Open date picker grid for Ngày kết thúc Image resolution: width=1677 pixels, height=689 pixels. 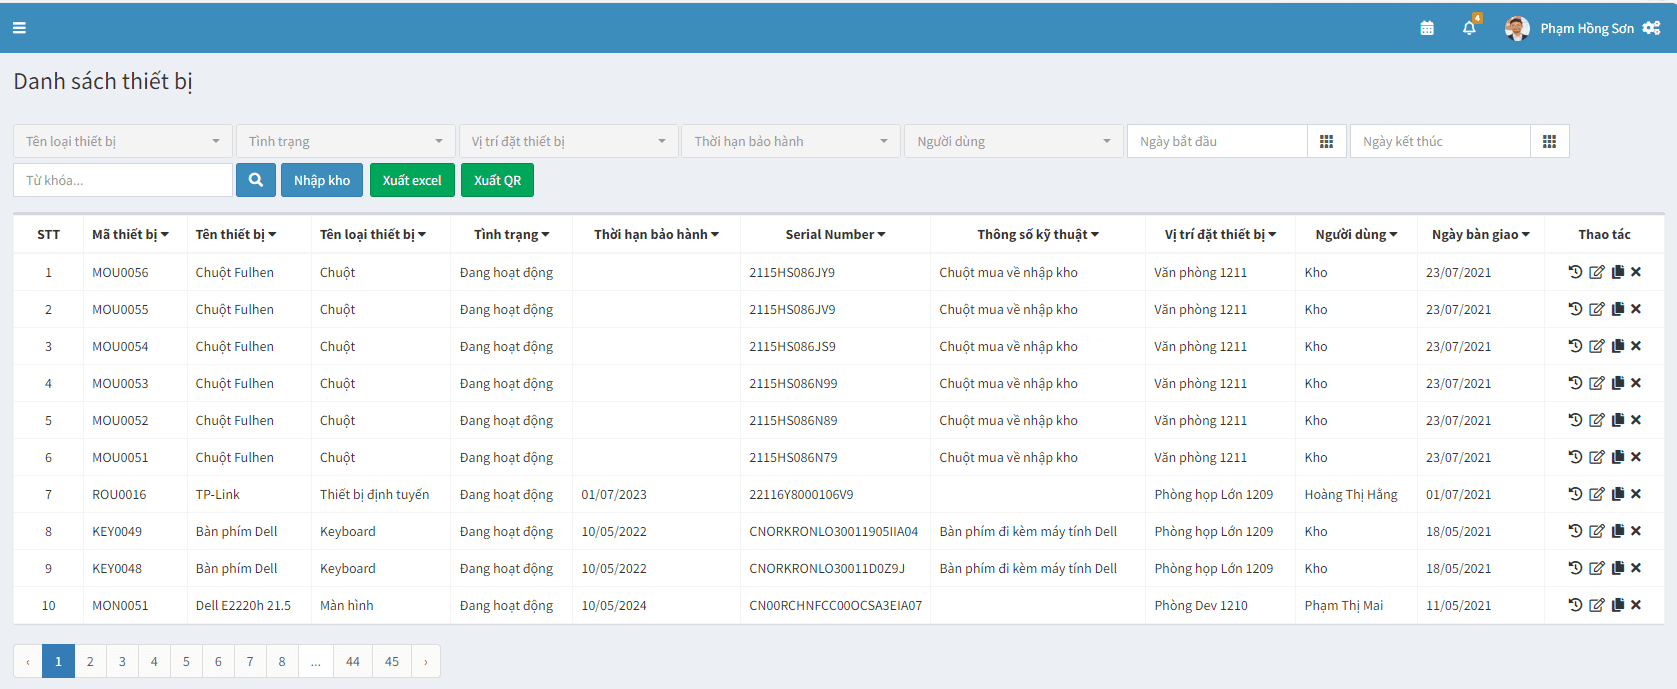1549,141
